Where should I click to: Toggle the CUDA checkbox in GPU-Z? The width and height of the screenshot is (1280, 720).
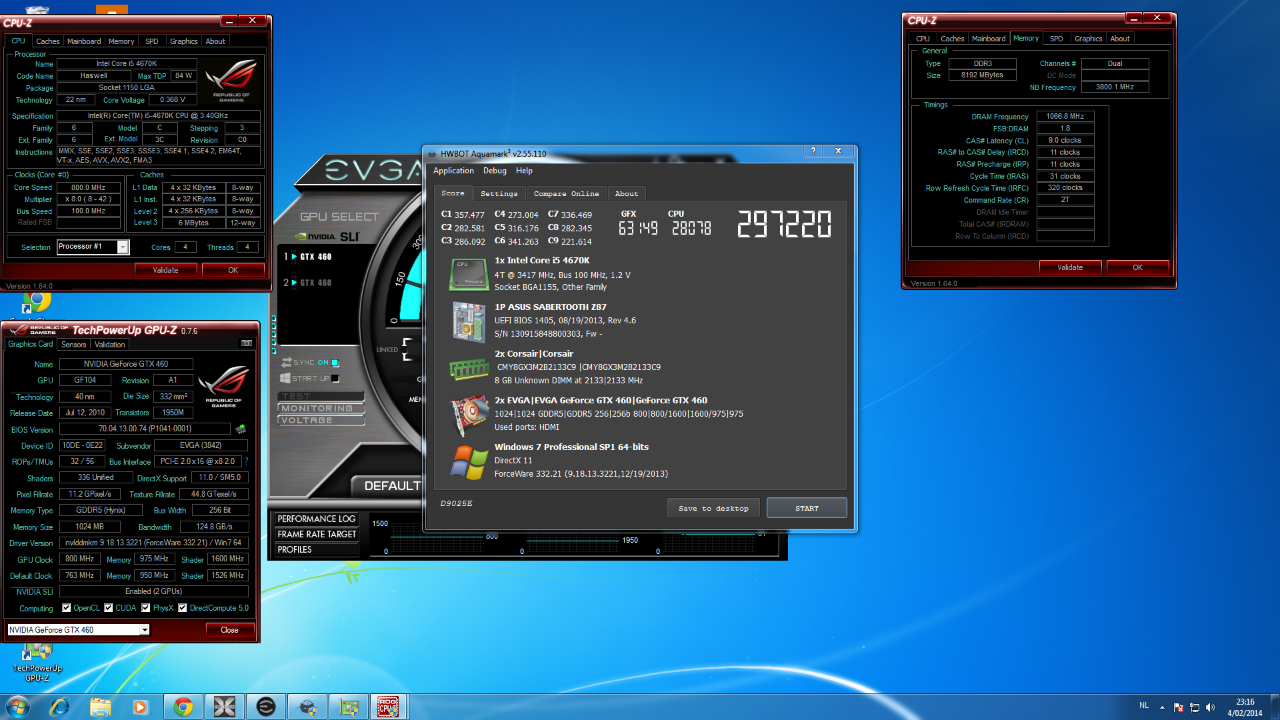pyautogui.click(x=108, y=608)
